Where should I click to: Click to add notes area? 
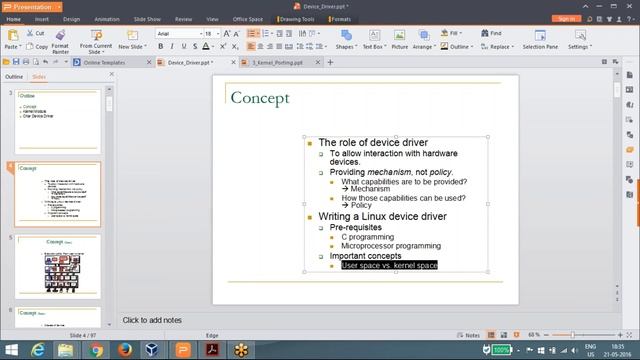tap(152, 320)
